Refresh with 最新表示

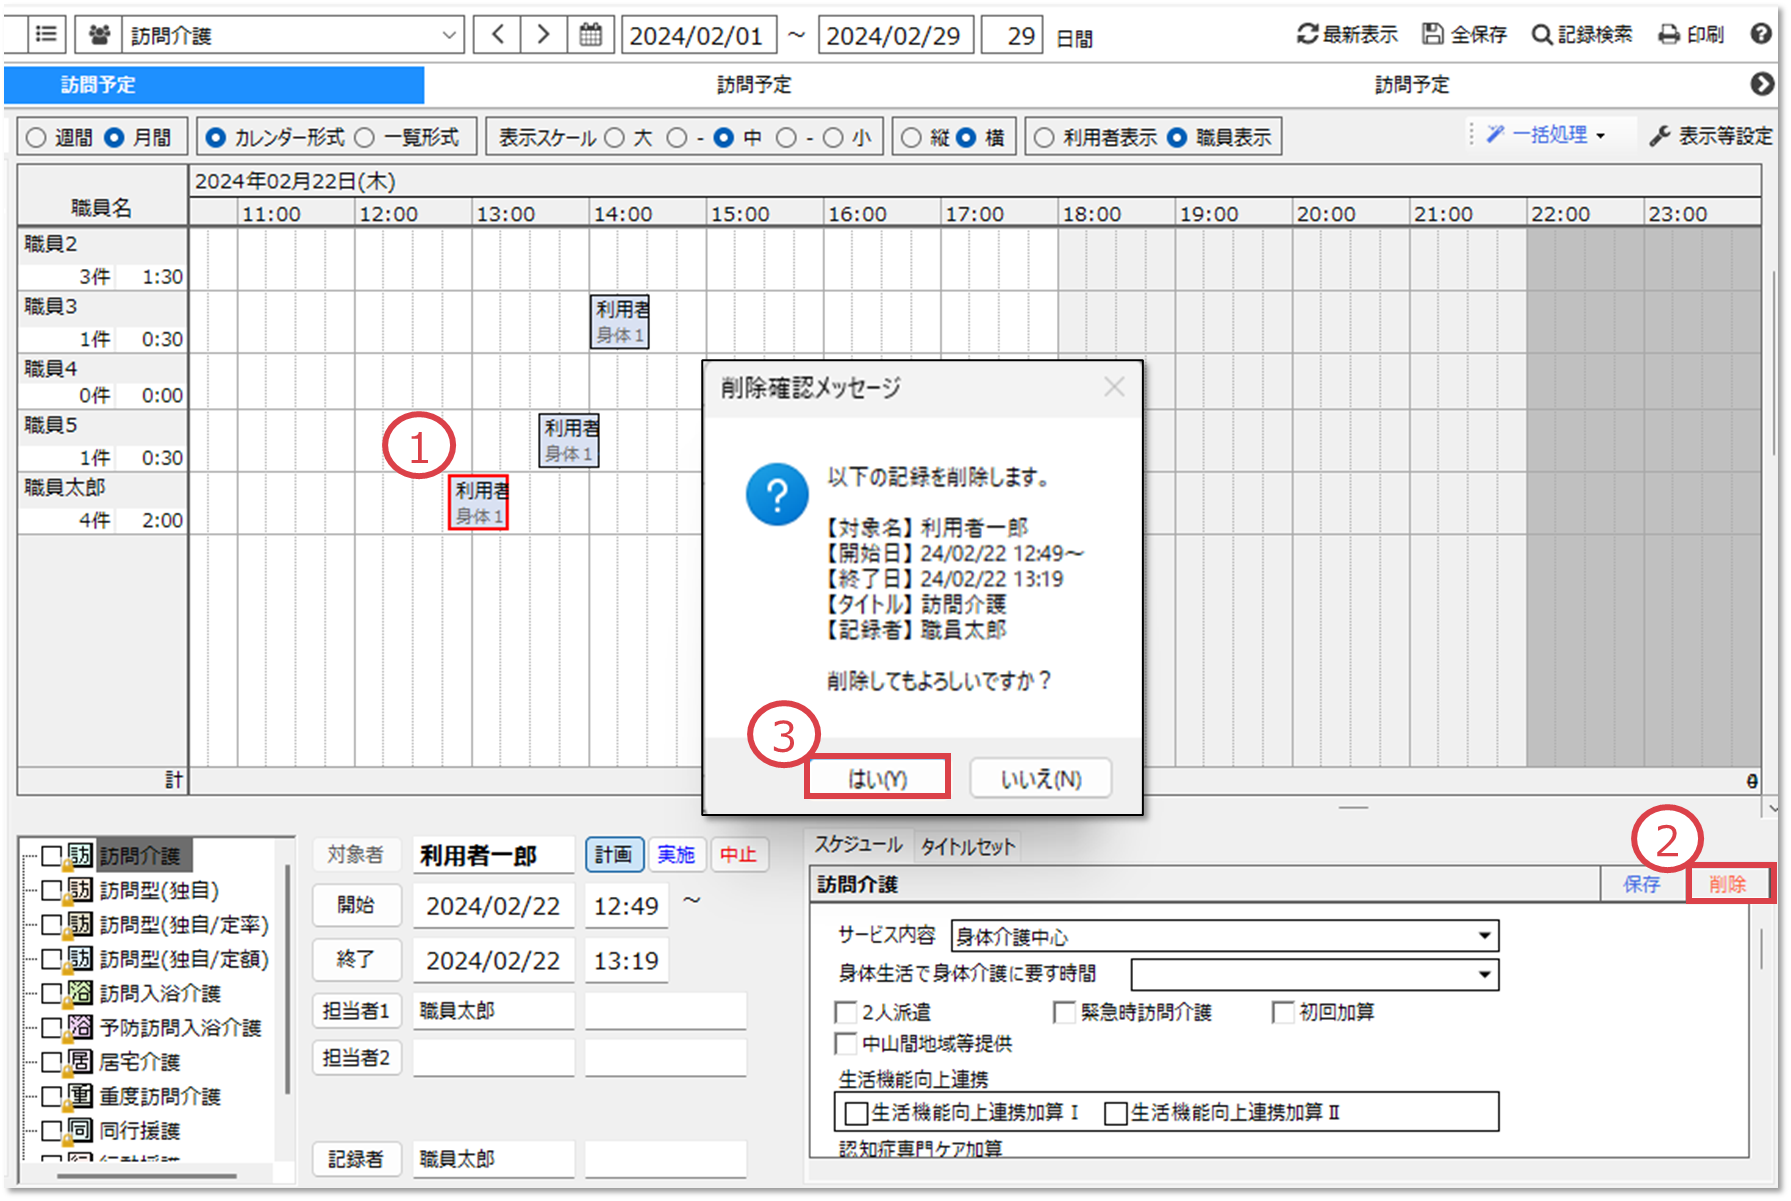tap(1347, 35)
